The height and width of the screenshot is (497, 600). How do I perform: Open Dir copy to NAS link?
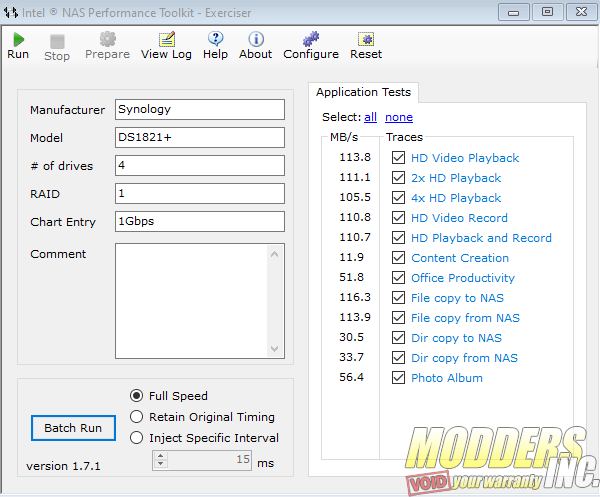(456, 338)
